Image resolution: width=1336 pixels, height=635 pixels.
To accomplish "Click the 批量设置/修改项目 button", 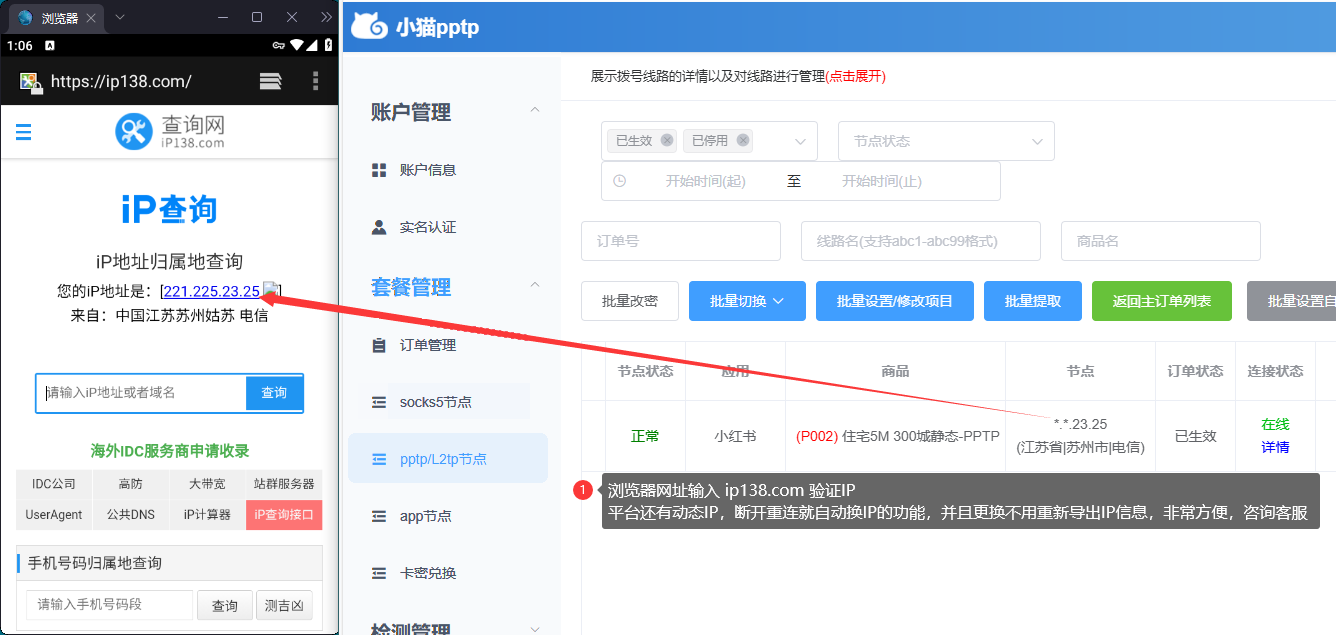I will [x=895, y=301].
